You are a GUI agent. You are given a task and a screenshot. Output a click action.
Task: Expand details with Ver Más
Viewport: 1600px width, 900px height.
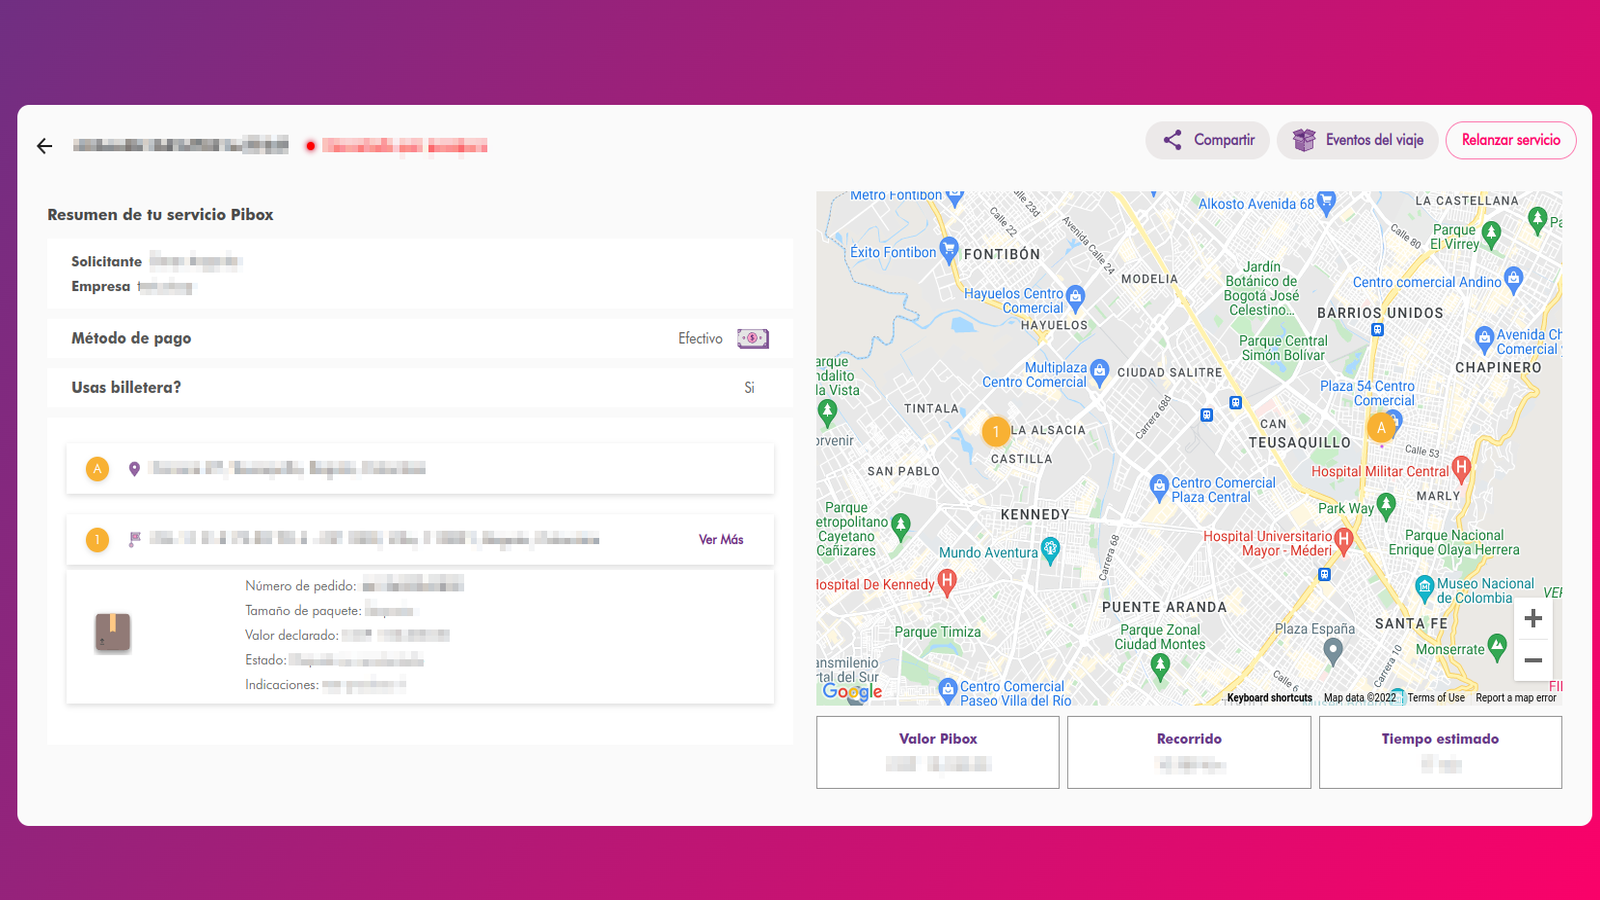pos(720,539)
